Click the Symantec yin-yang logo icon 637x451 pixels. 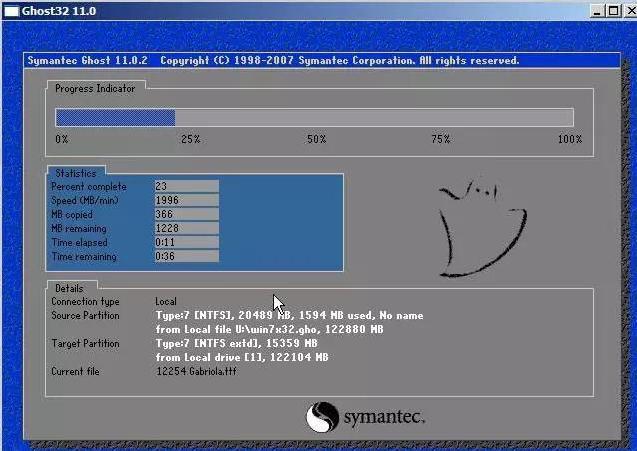coord(322,417)
